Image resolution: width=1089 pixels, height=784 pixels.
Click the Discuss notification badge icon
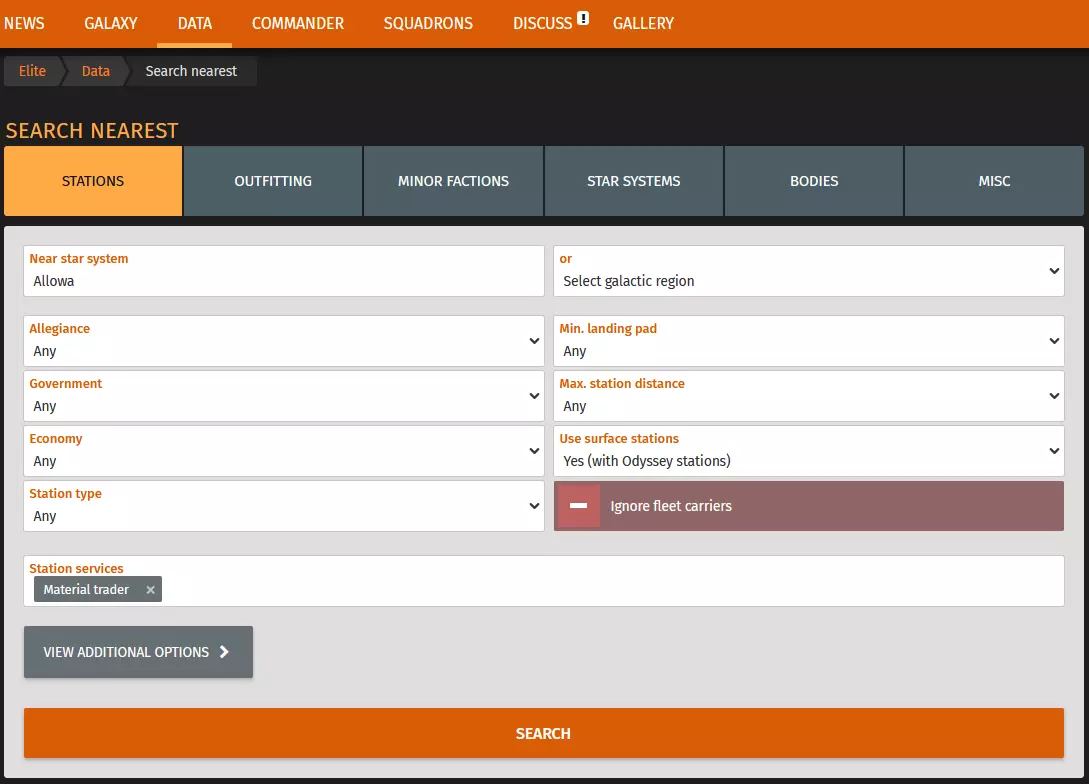tap(583, 18)
